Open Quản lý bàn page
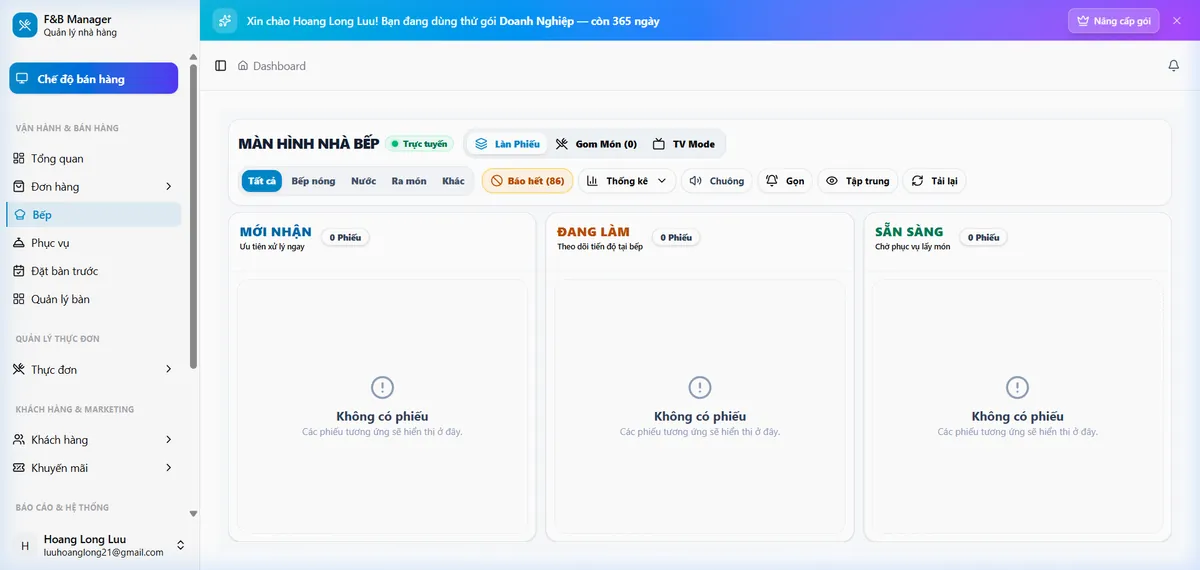Viewport: 1200px width, 570px height. point(95,299)
